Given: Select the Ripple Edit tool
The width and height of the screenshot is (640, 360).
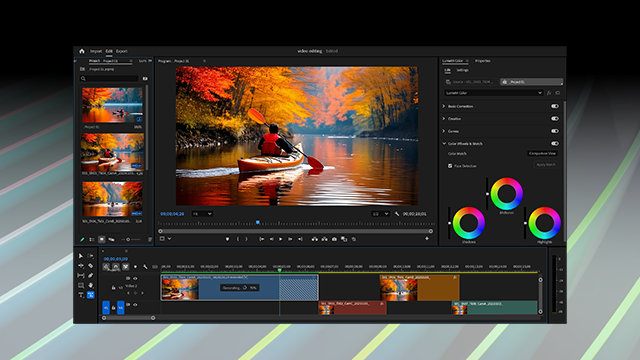Looking at the screenshot, I should 81,266.
